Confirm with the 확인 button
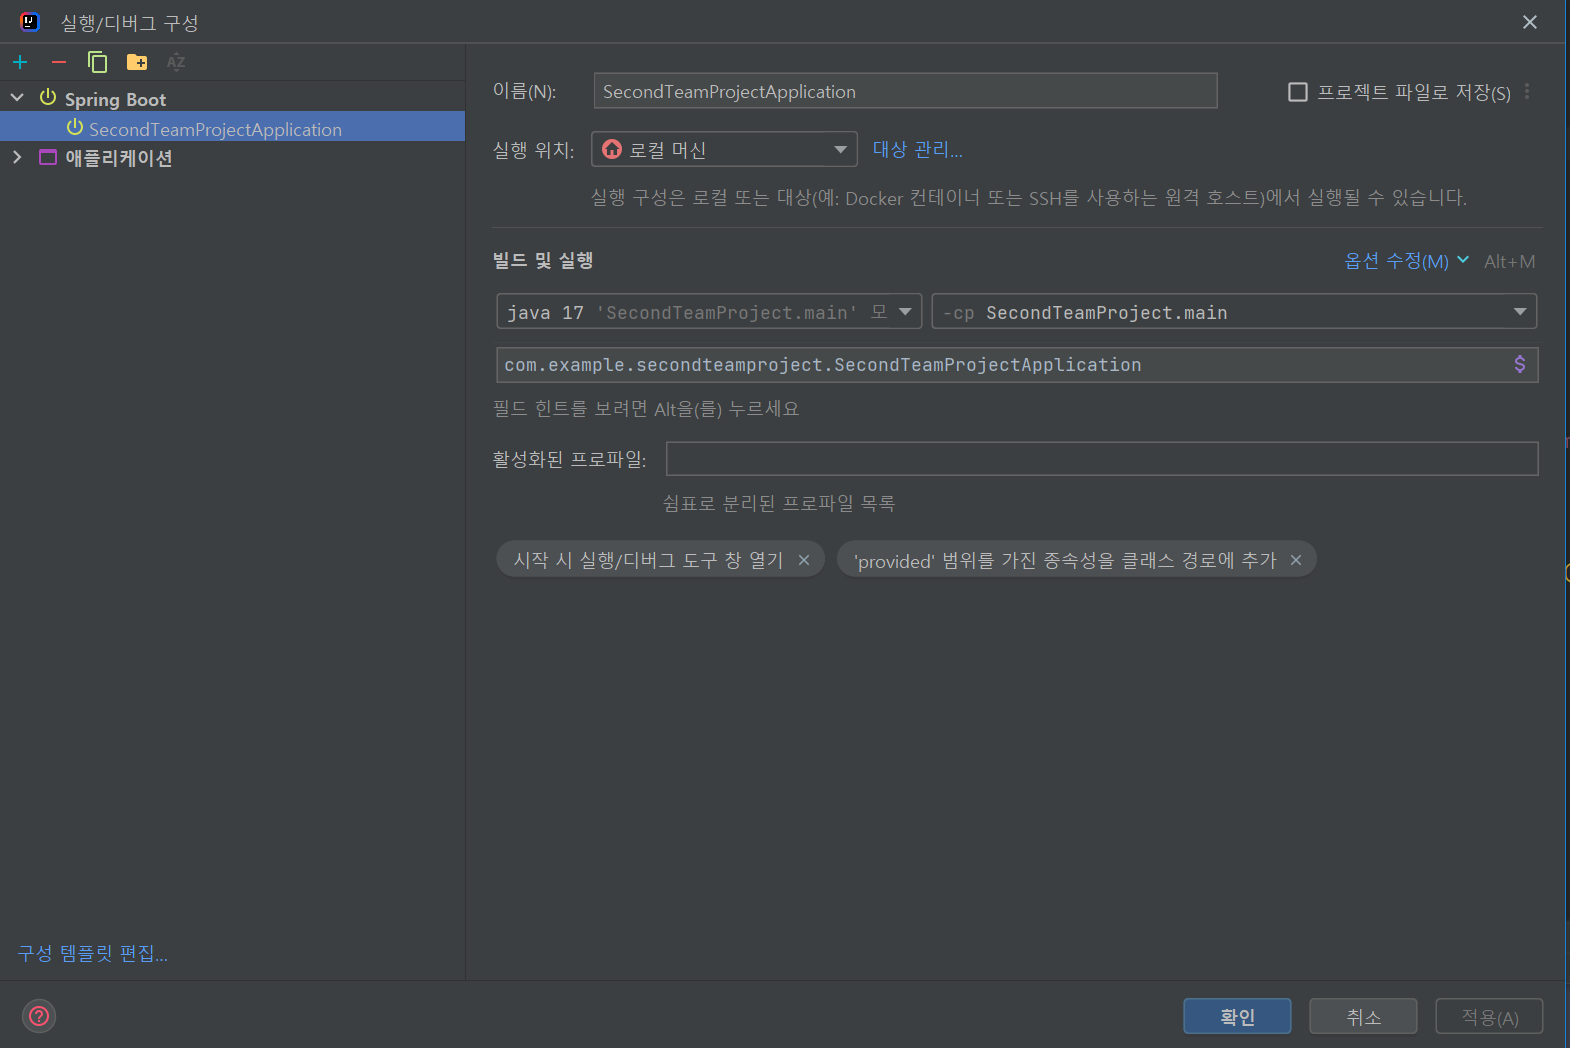Image resolution: width=1570 pixels, height=1048 pixels. (1237, 1016)
